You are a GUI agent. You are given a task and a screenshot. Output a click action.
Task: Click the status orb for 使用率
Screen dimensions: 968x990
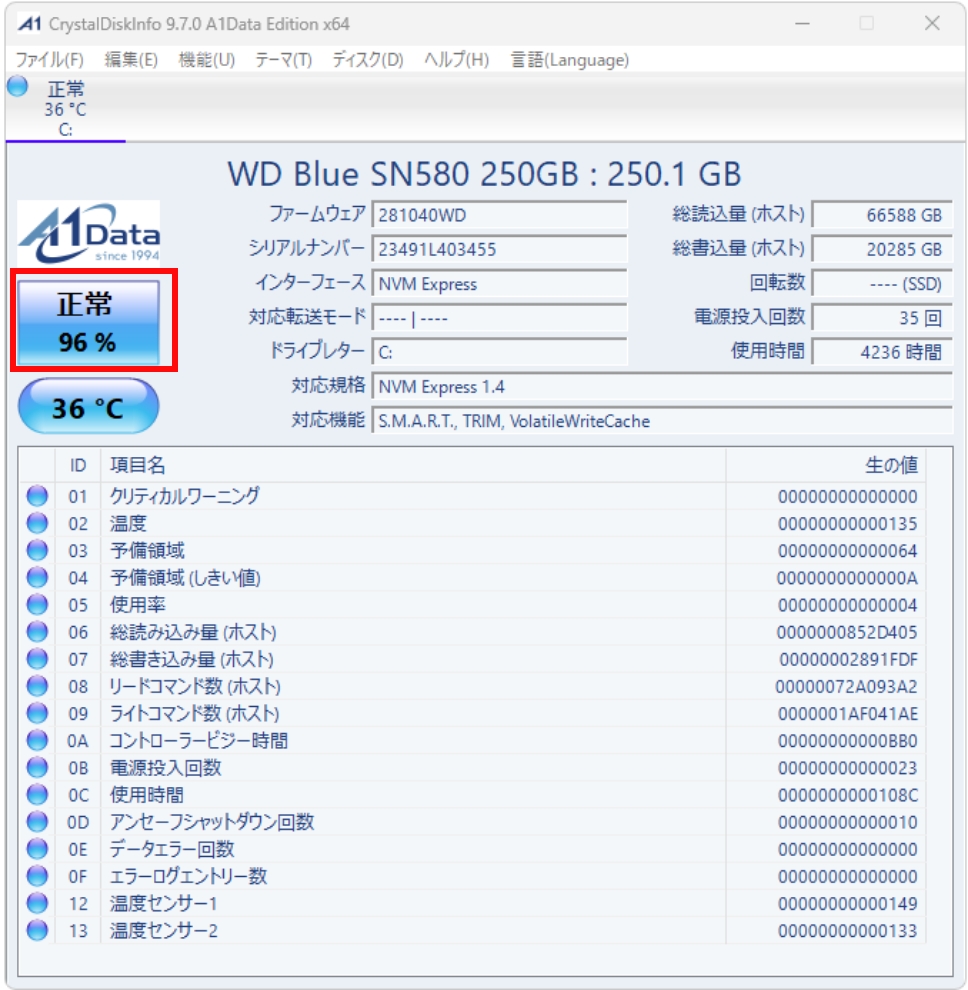point(37,604)
